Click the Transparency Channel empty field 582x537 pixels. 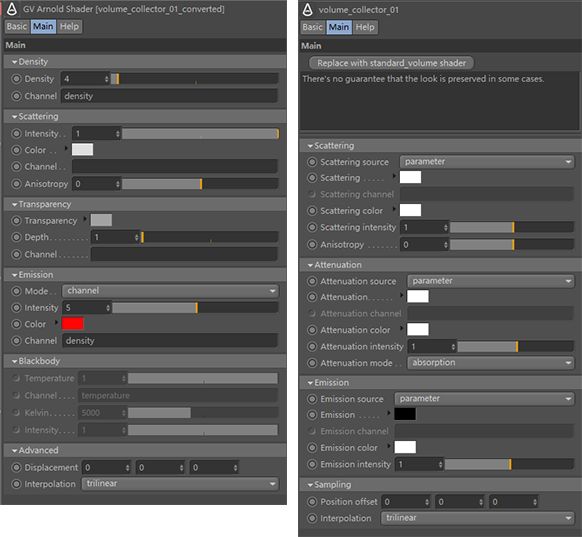tap(184, 254)
